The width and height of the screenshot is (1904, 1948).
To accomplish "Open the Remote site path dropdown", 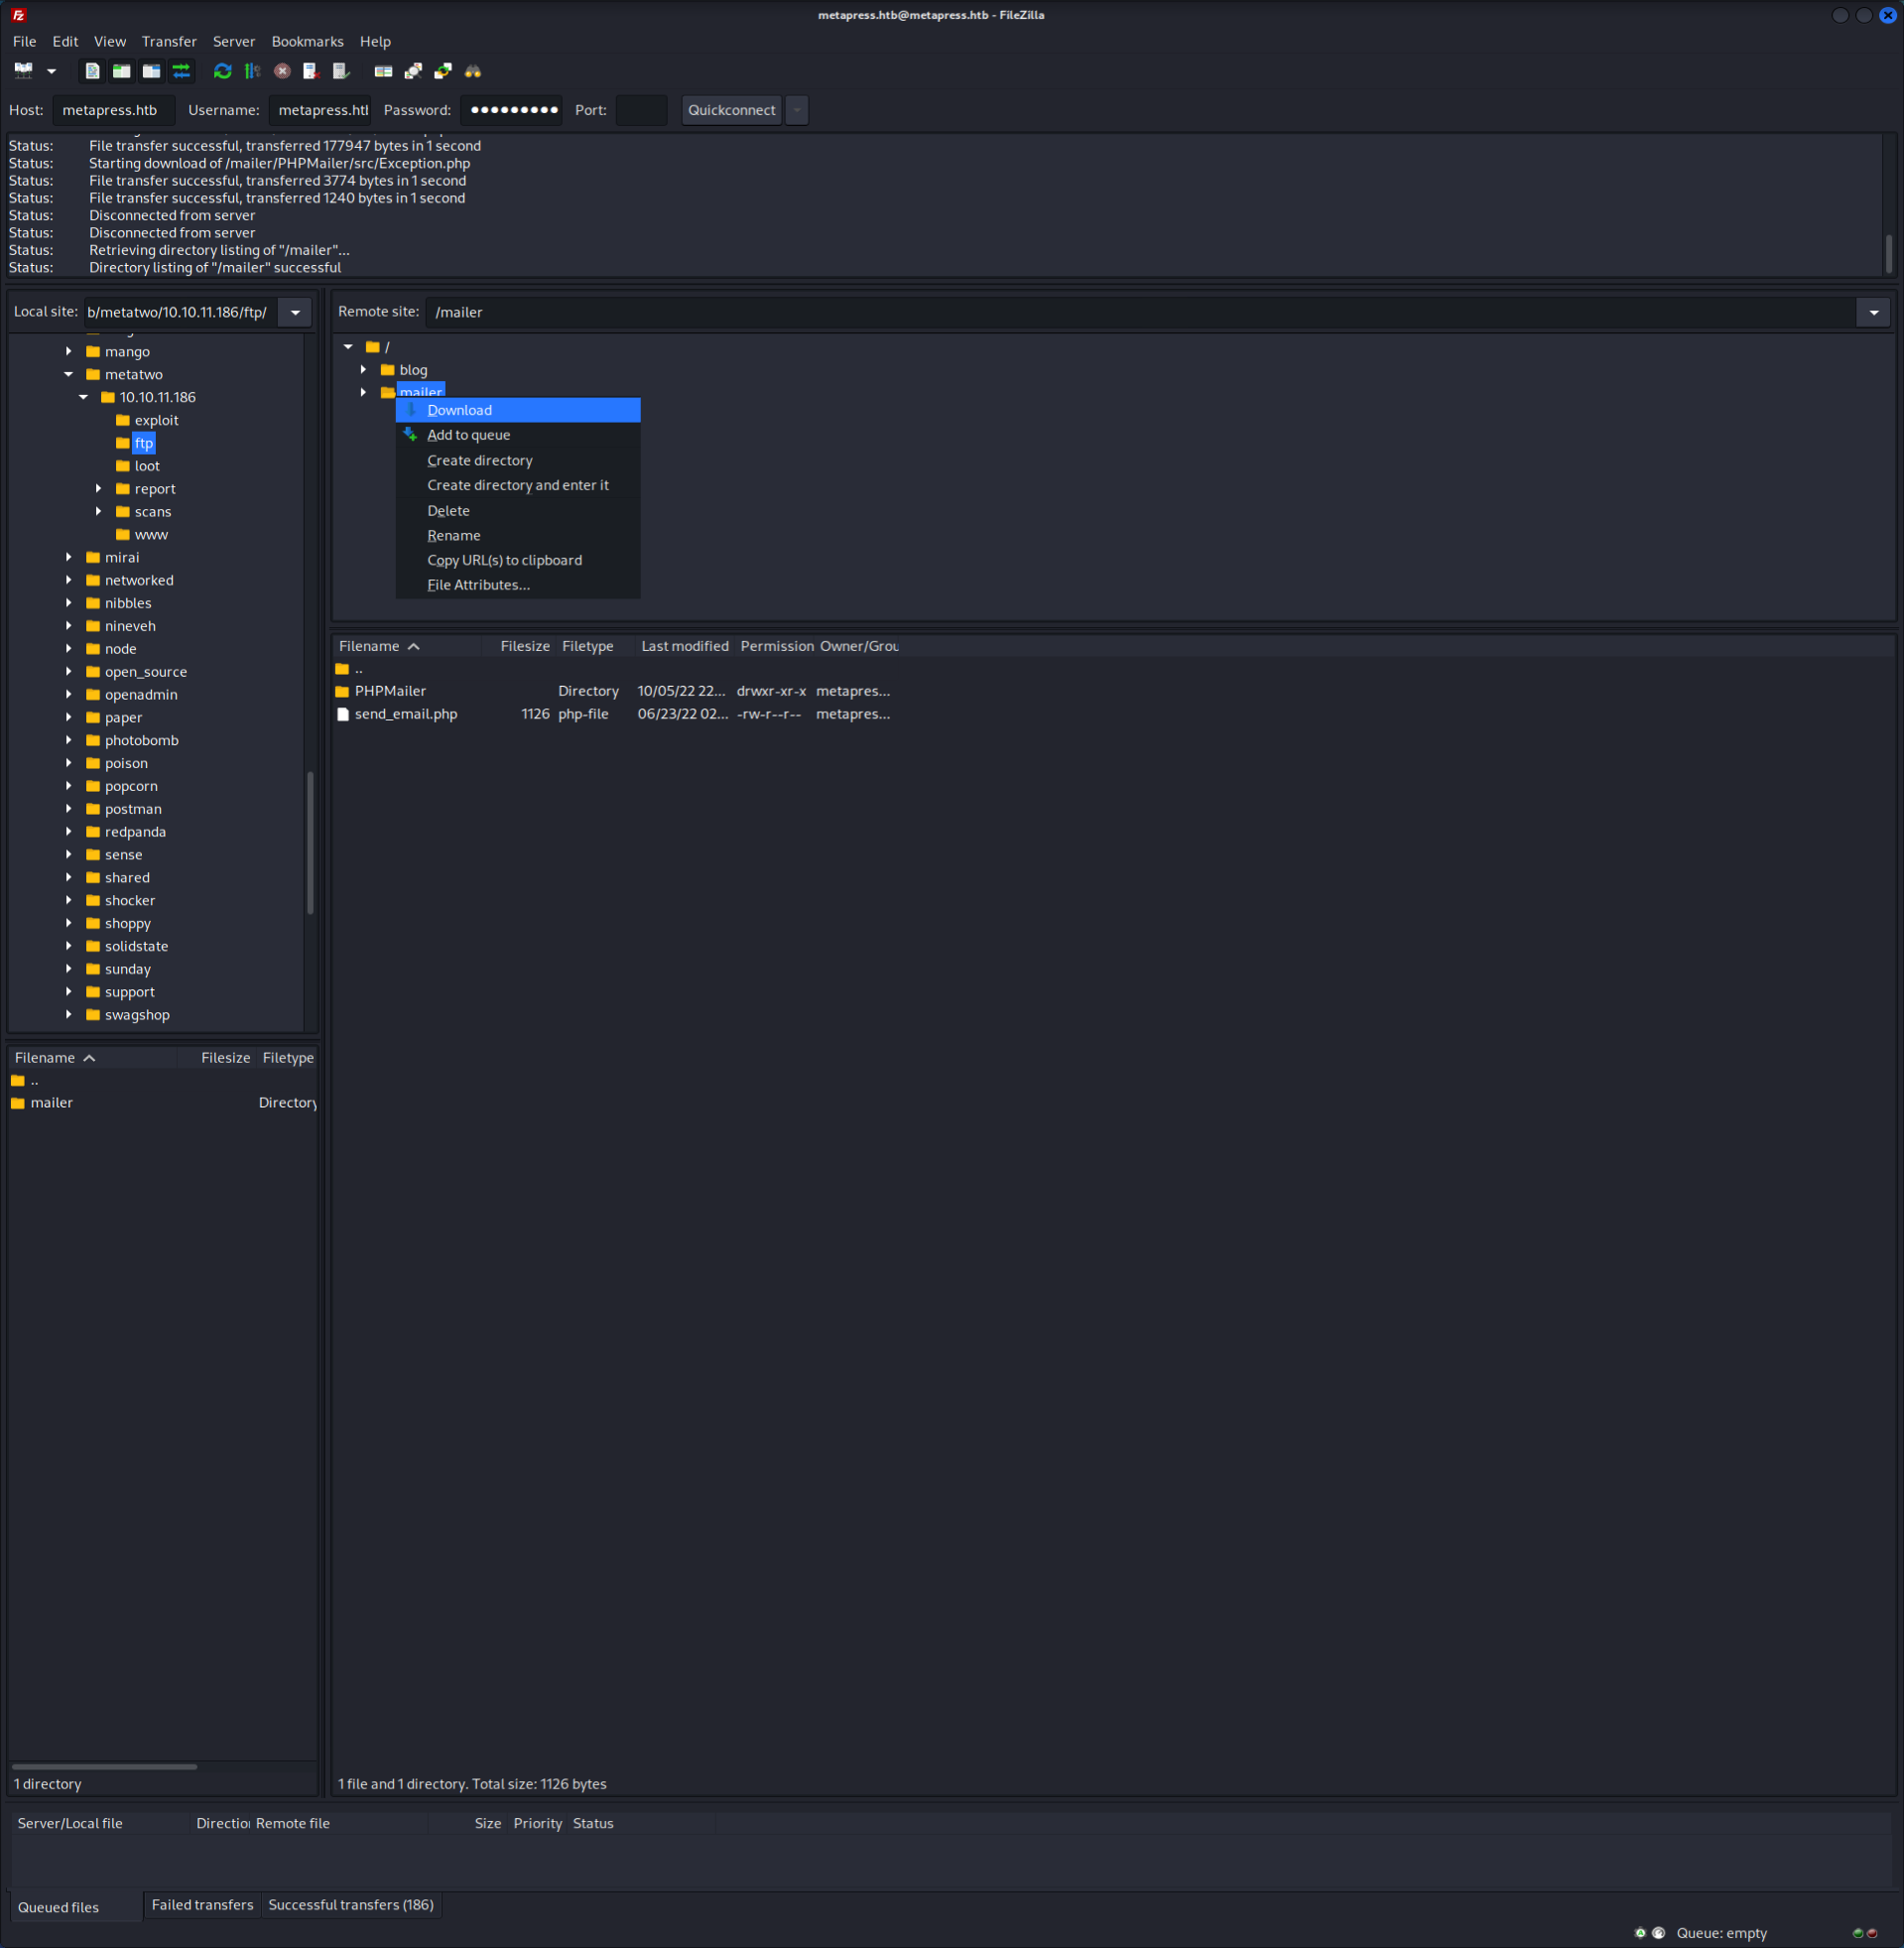I will pyautogui.click(x=1874, y=313).
